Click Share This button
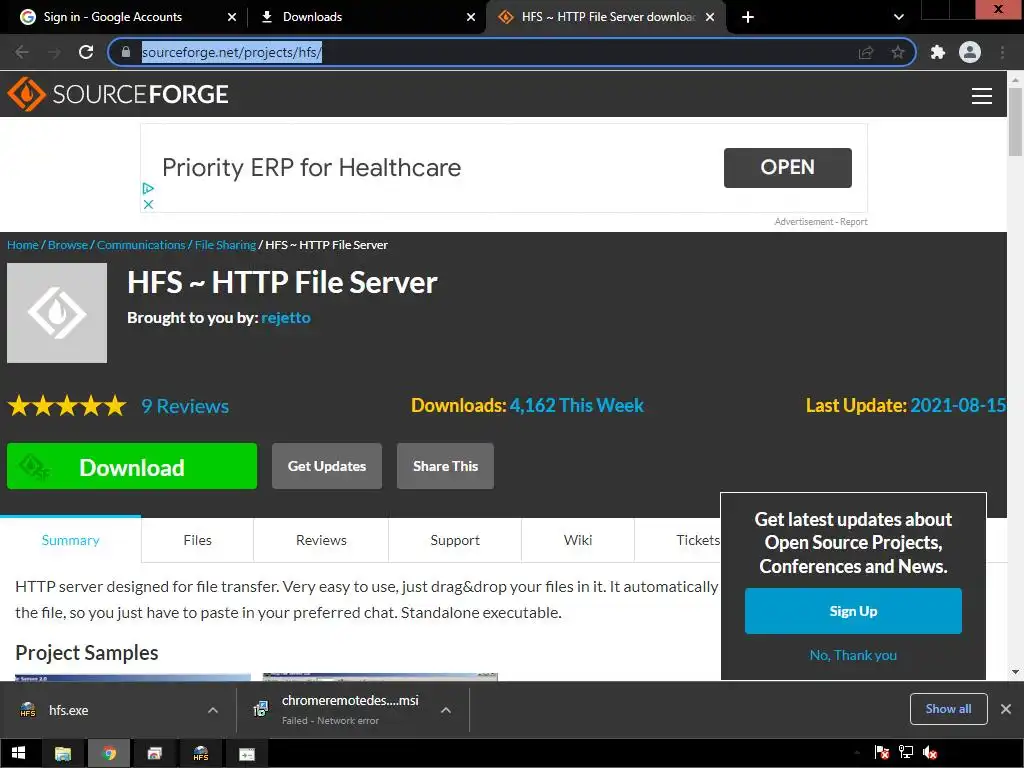Viewport: 1024px width, 768px height. [445, 466]
